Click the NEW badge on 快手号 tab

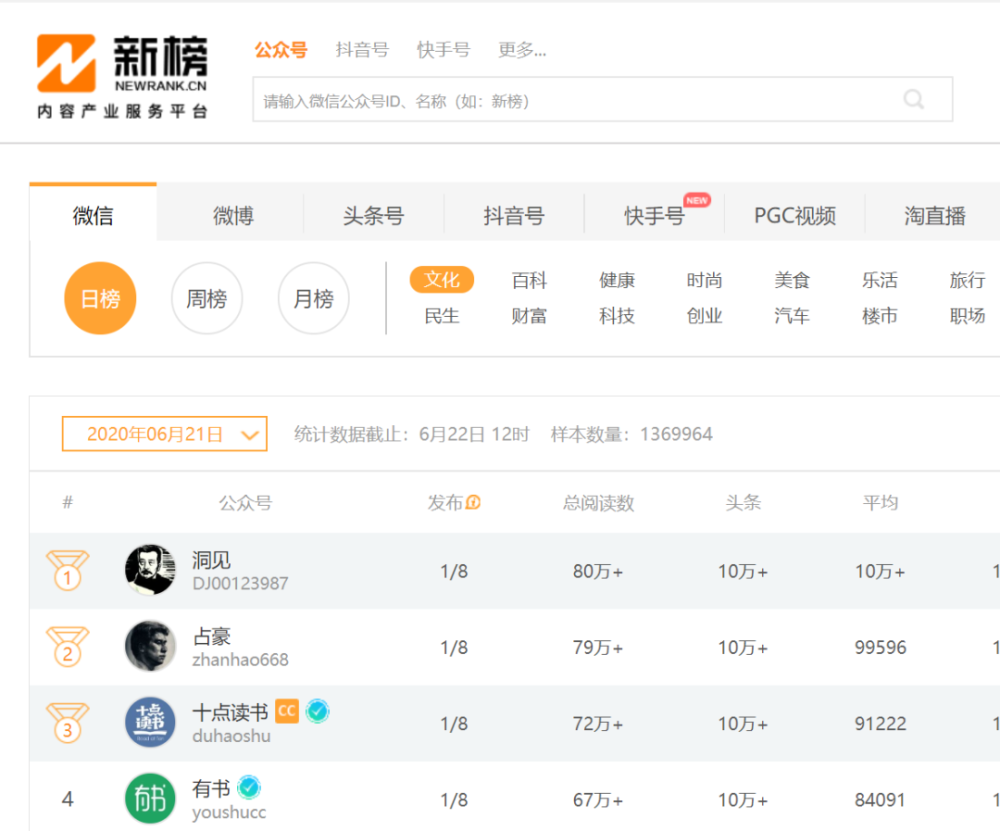pyautogui.click(x=696, y=200)
